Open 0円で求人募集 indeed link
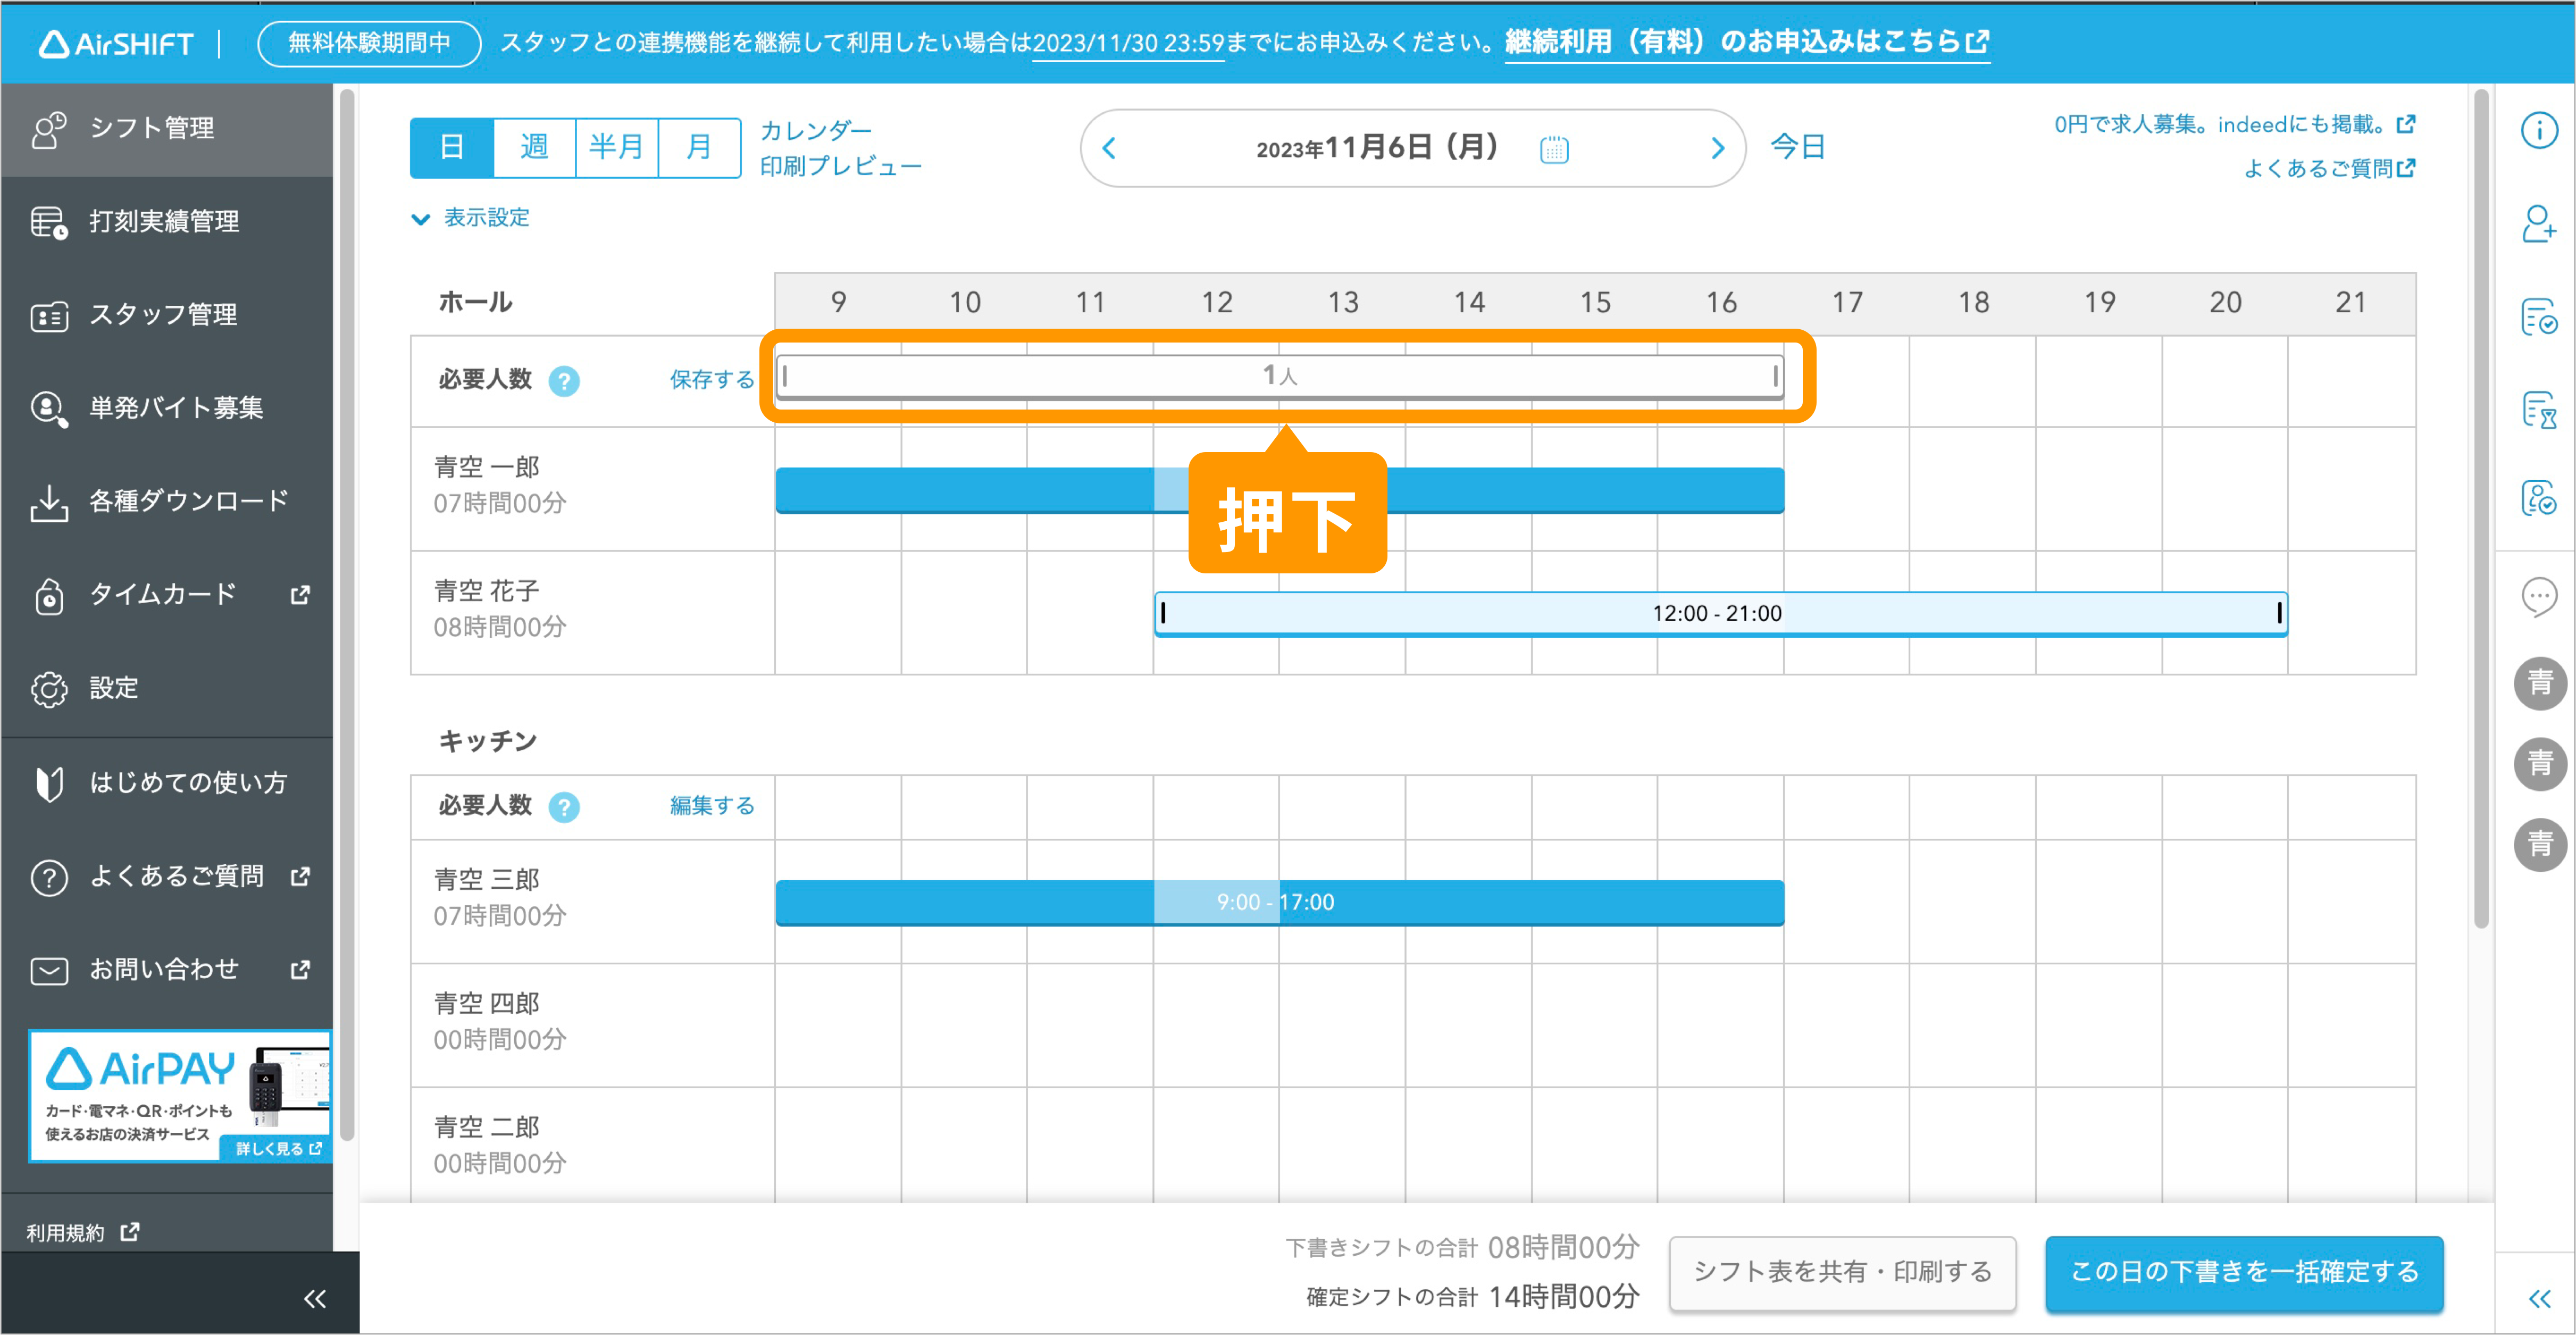2576x1335 pixels. click(2235, 124)
